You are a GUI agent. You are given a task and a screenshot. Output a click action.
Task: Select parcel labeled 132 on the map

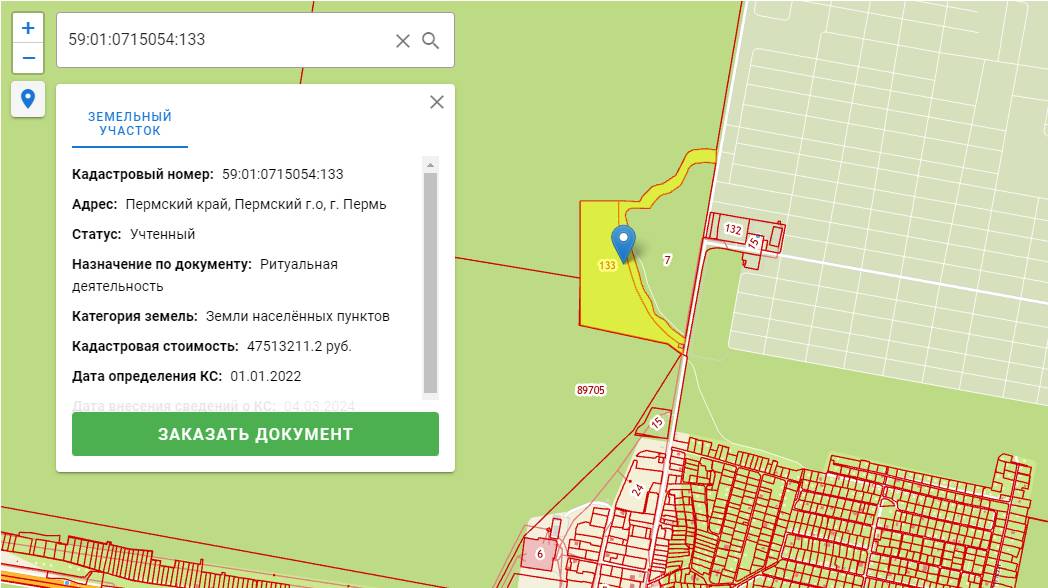pos(733,230)
